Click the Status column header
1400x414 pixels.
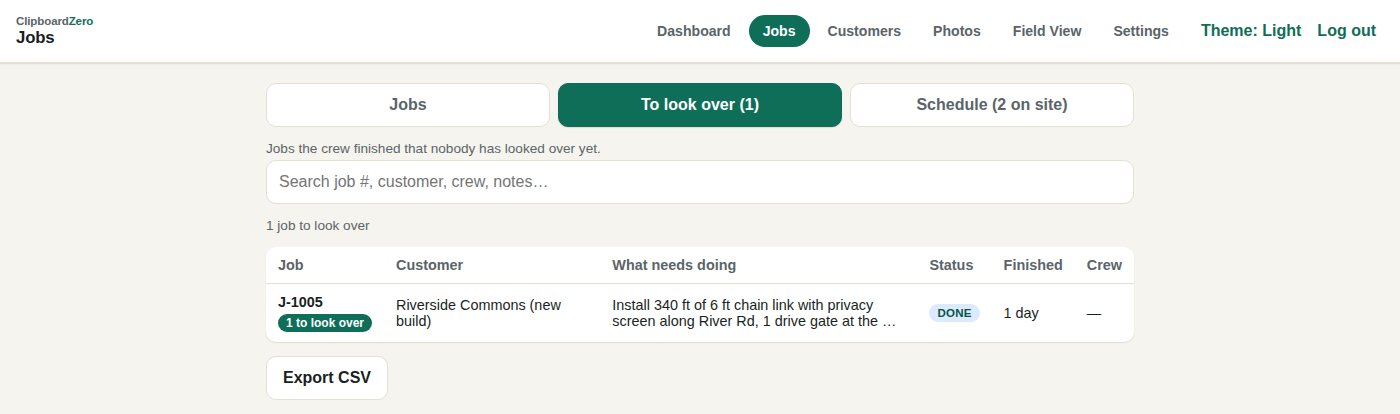(x=951, y=265)
